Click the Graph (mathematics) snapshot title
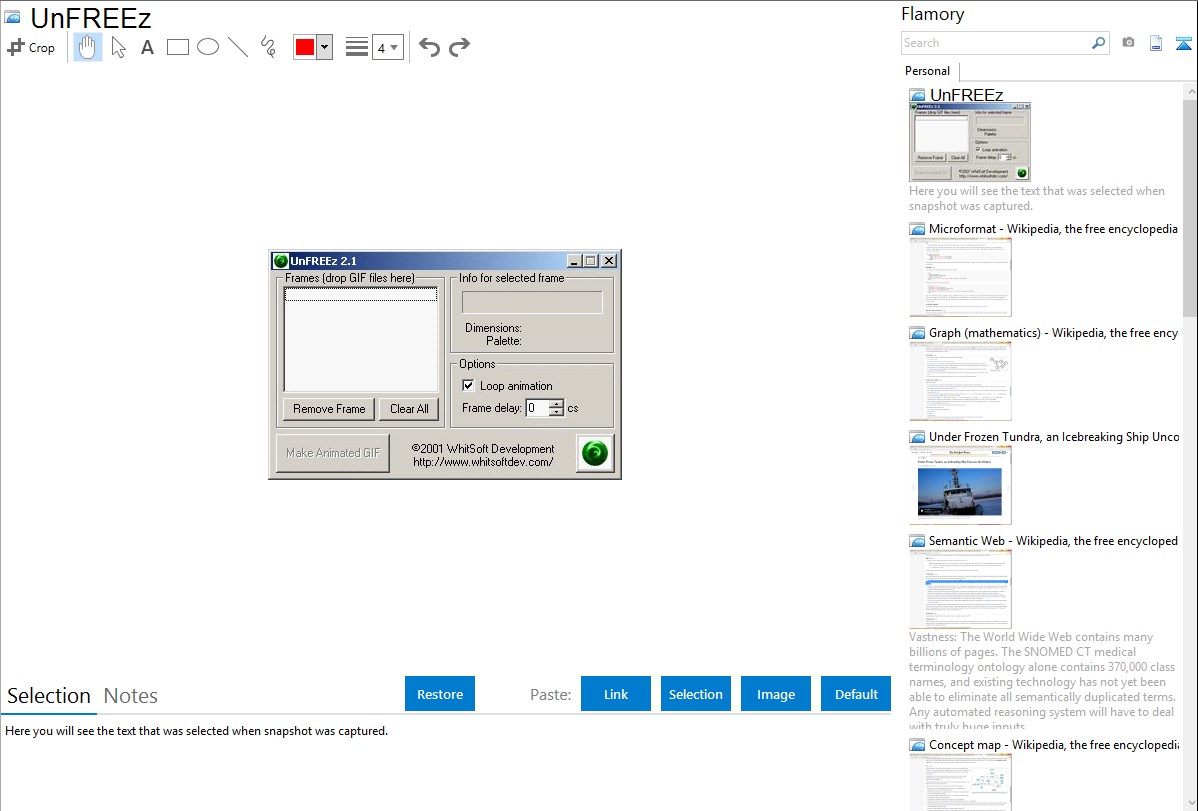Image resolution: width=1198 pixels, height=811 pixels. (x=1053, y=333)
